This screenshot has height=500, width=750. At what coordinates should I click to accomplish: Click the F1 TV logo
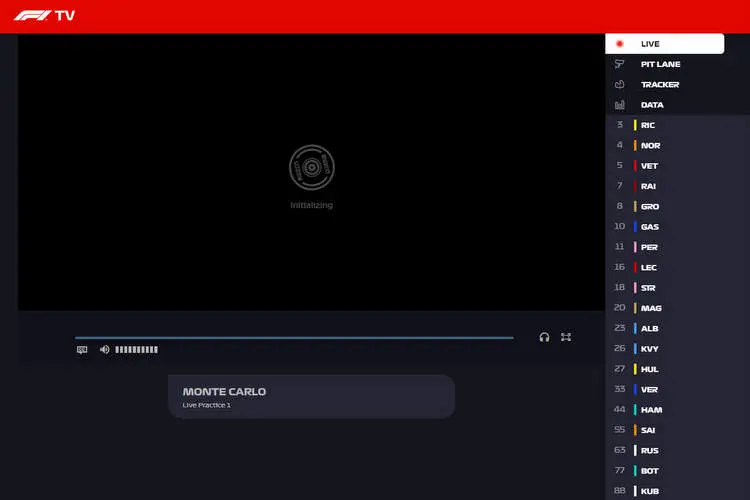[x=44, y=16]
